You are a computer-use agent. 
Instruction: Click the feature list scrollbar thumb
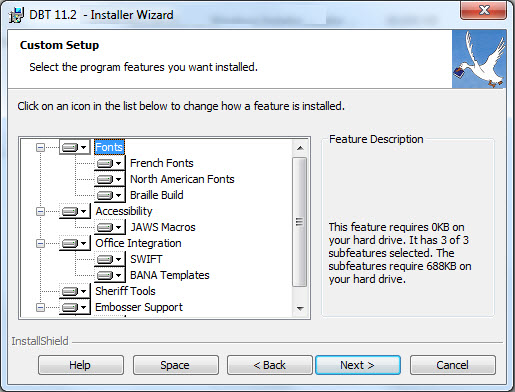(x=300, y=222)
